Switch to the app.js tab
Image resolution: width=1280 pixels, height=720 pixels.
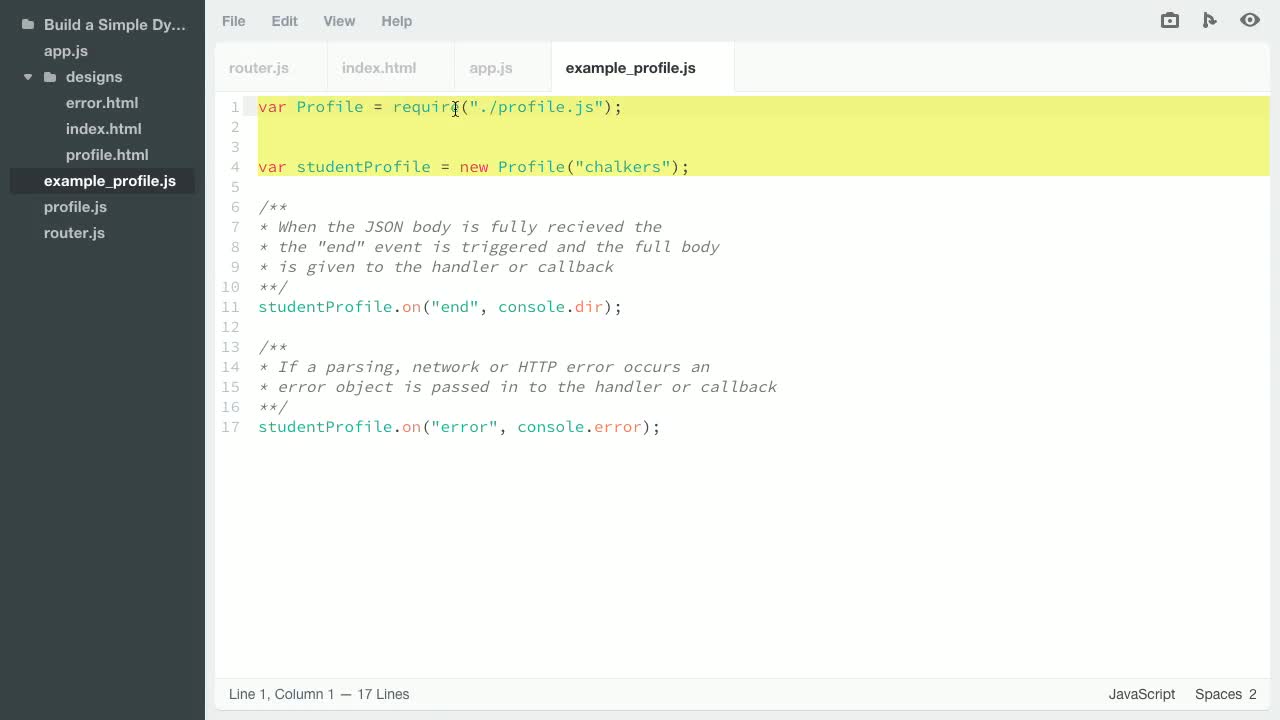click(491, 68)
